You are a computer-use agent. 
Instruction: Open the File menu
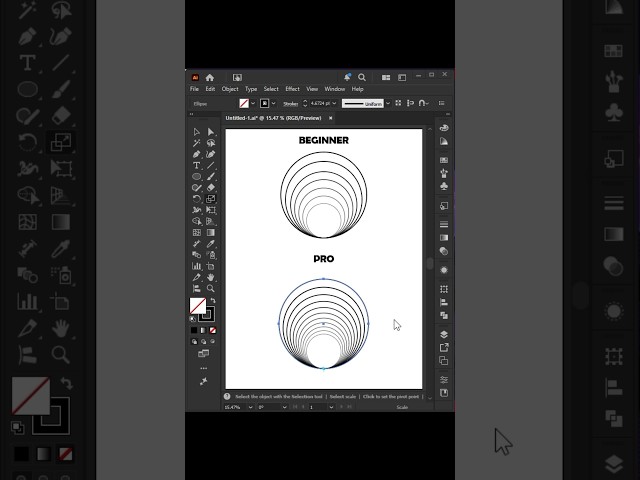coord(194,89)
